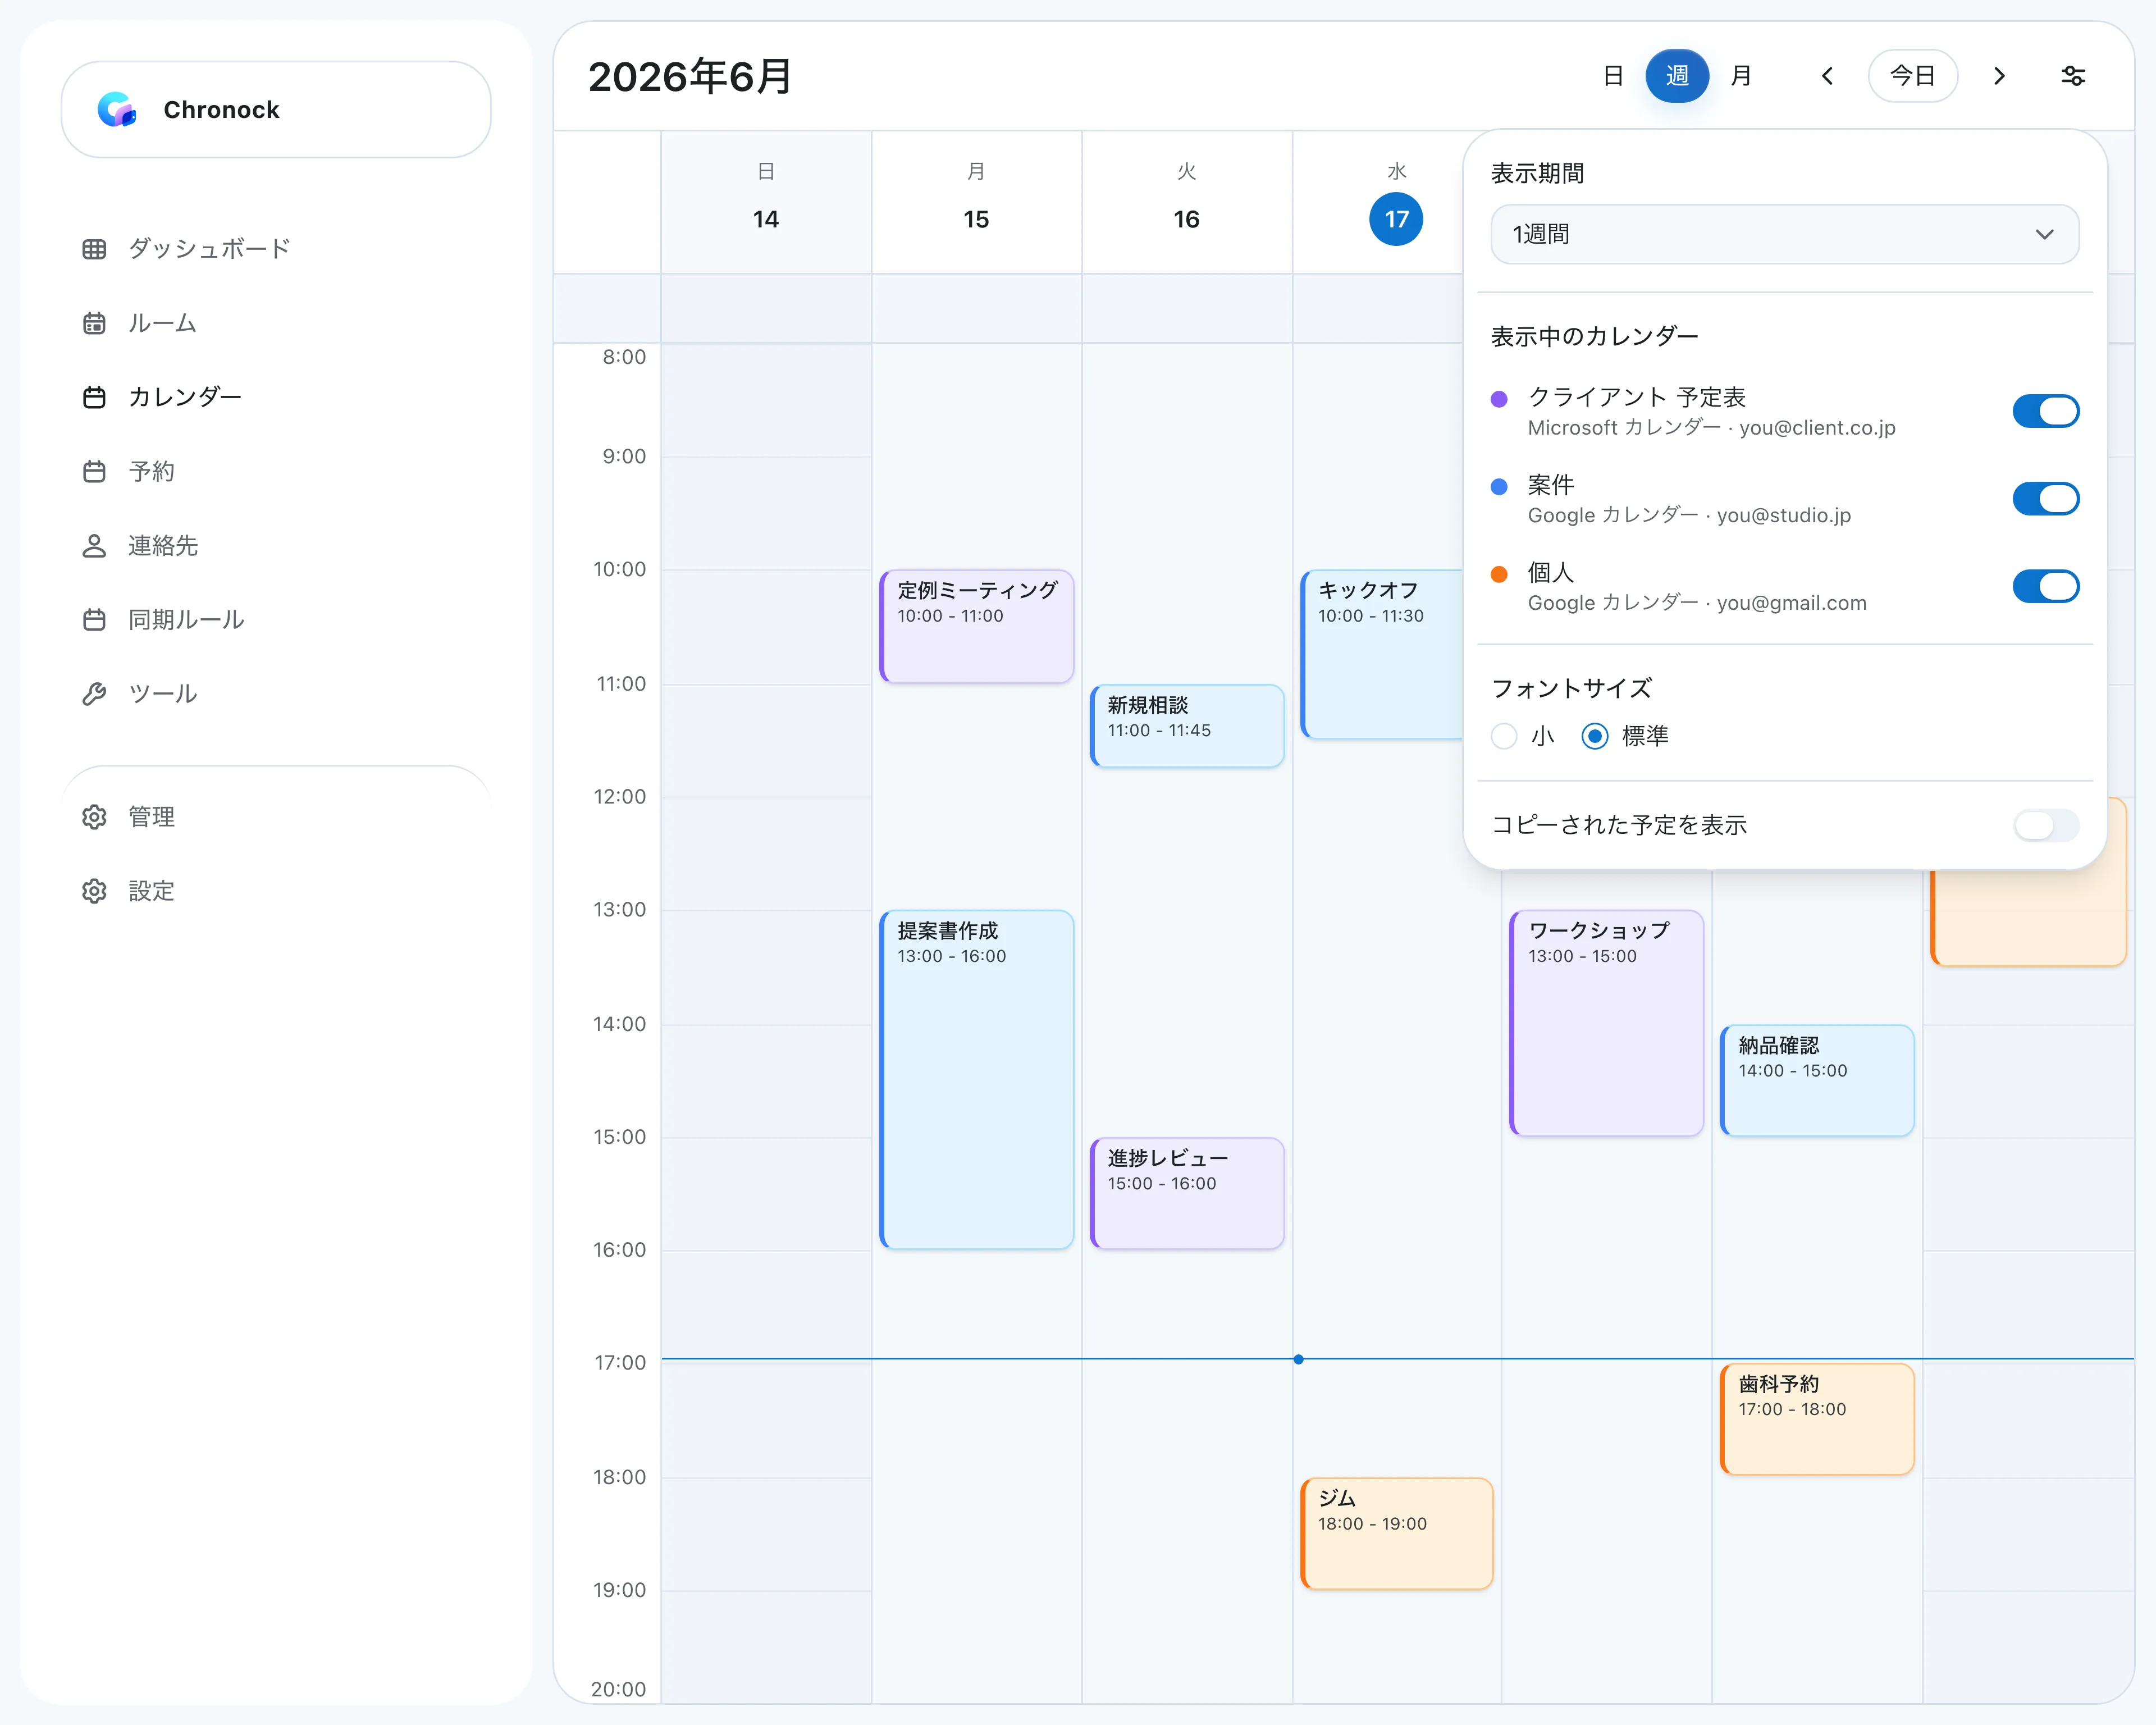Toggle off クライアント 予定表 calendar
2156x1725 pixels.
tap(2046, 411)
